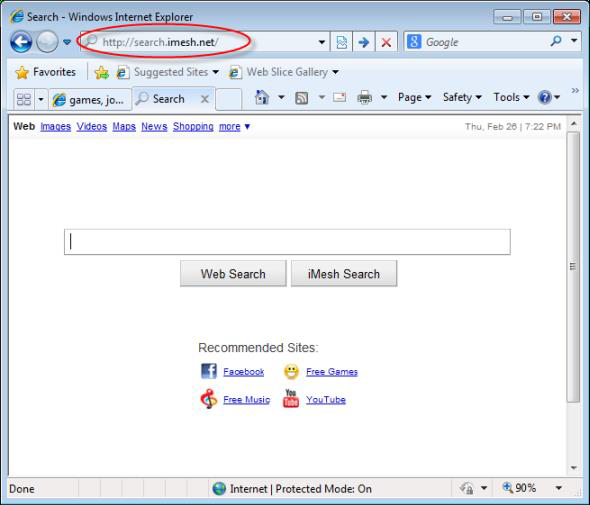Viewport: 590px width, 505px height.
Task: Click the globe Internet zone status icon
Action: click(x=219, y=489)
